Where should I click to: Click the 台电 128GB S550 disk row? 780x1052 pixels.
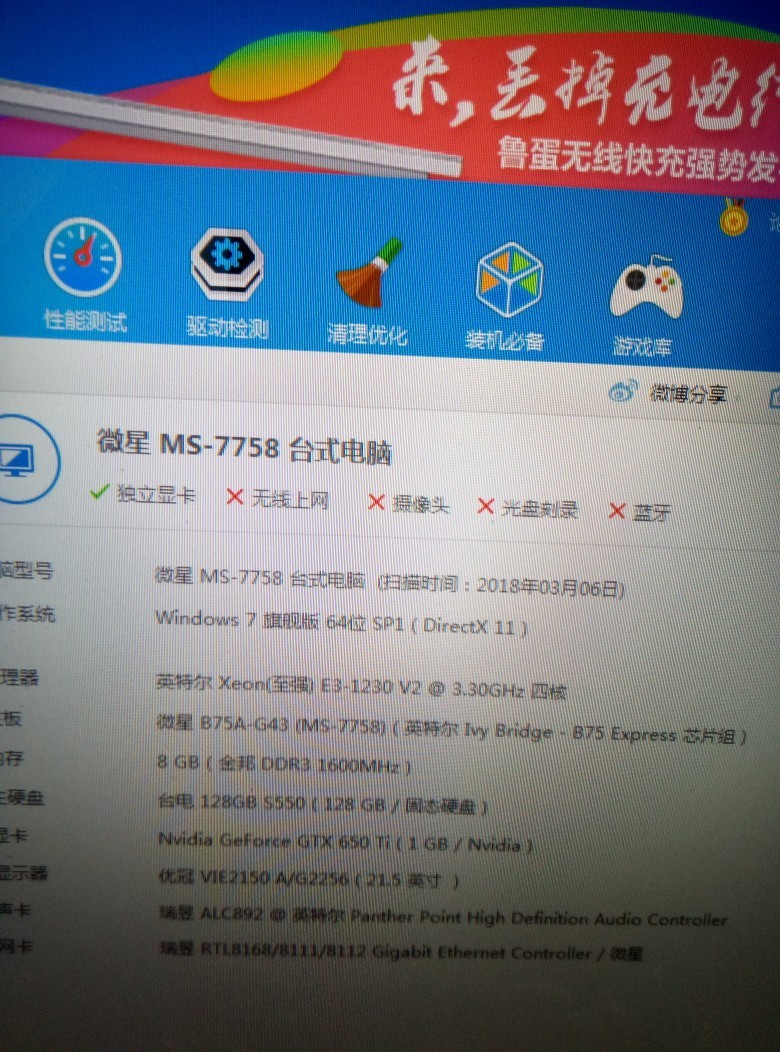click(323, 802)
